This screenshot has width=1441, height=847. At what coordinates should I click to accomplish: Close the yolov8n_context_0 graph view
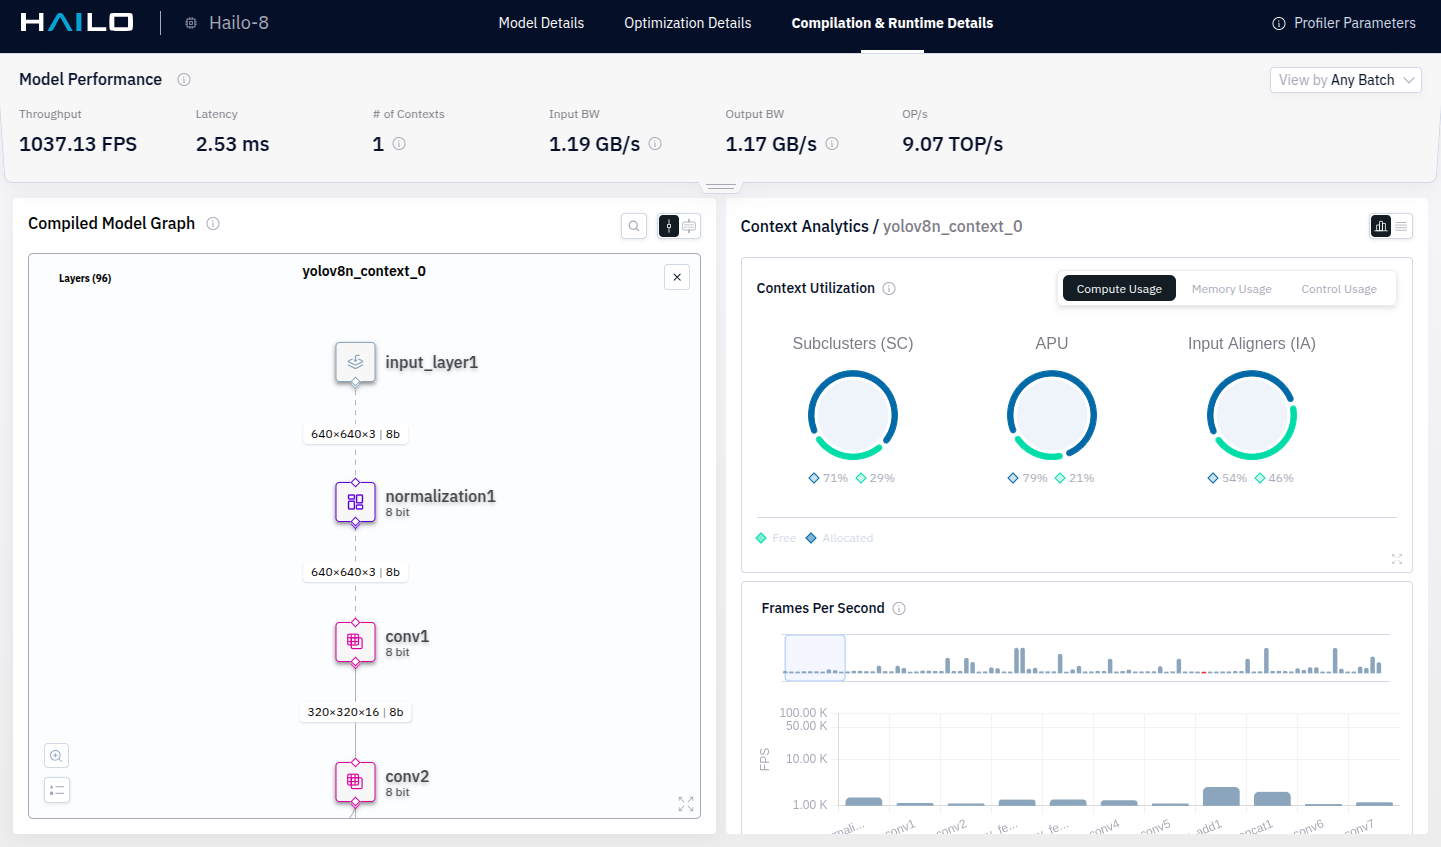(677, 277)
